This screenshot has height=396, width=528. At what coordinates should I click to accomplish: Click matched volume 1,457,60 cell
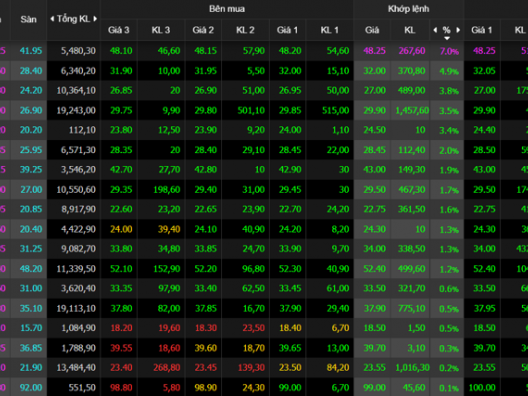pos(412,110)
